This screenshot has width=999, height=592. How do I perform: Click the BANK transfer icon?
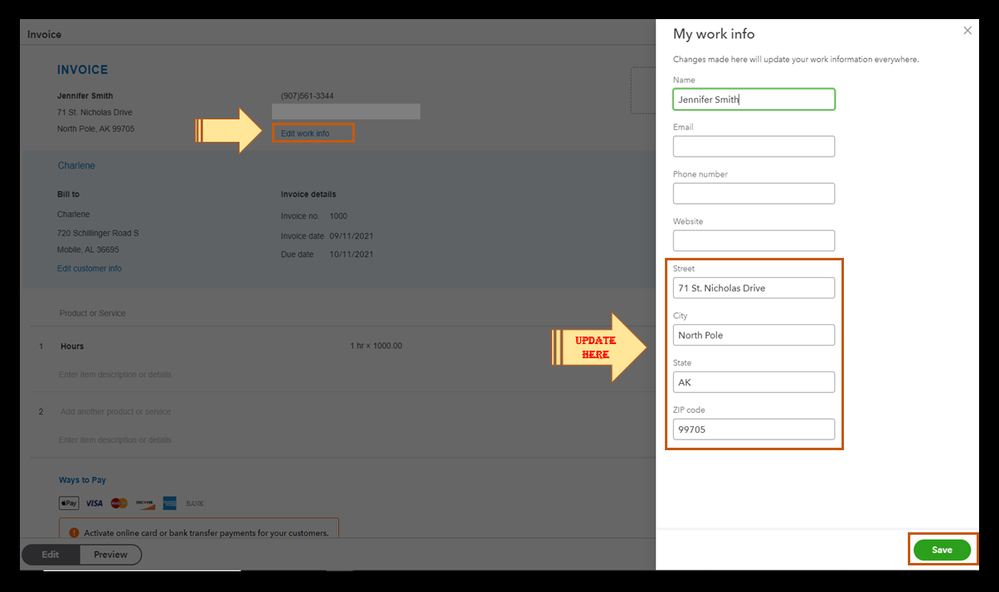(x=195, y=503)
